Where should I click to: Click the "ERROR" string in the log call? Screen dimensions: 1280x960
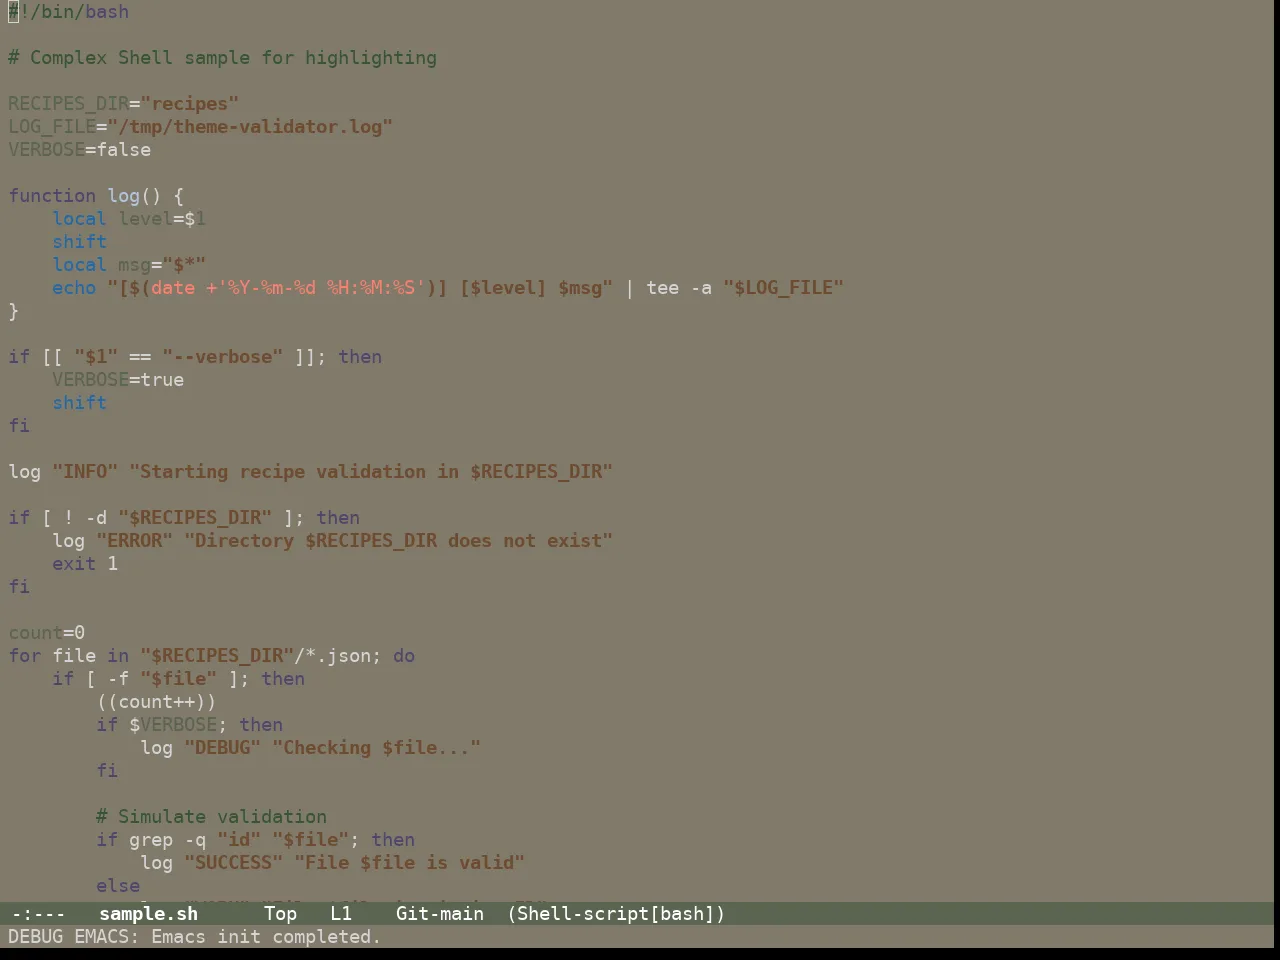(x=134, y=541)
